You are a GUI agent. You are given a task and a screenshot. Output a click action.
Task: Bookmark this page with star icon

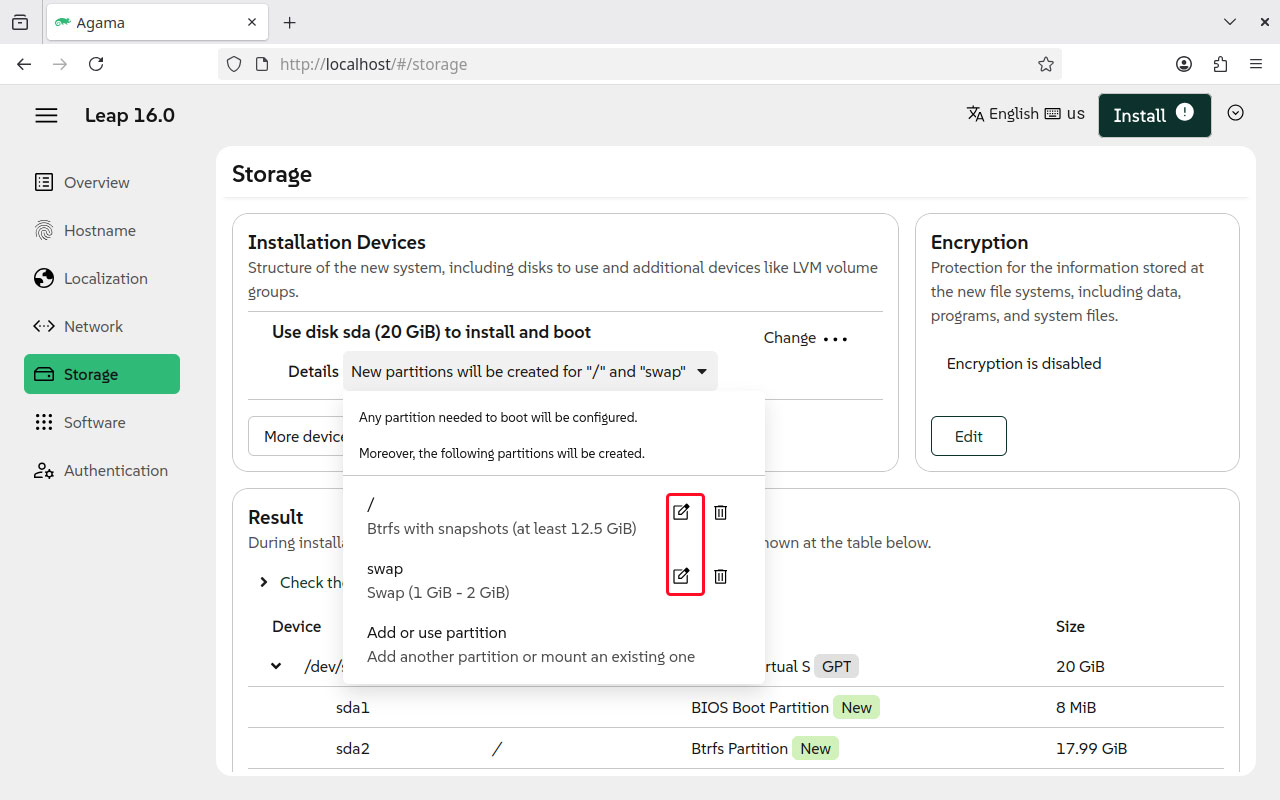pos(1045,64)
